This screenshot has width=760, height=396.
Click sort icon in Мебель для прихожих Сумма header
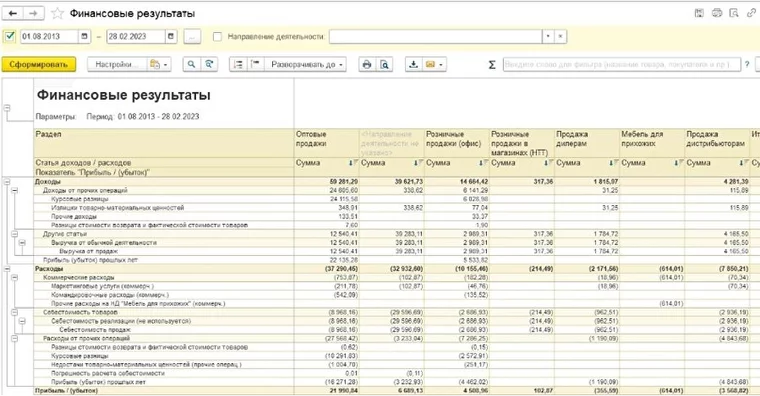point(679,163)
